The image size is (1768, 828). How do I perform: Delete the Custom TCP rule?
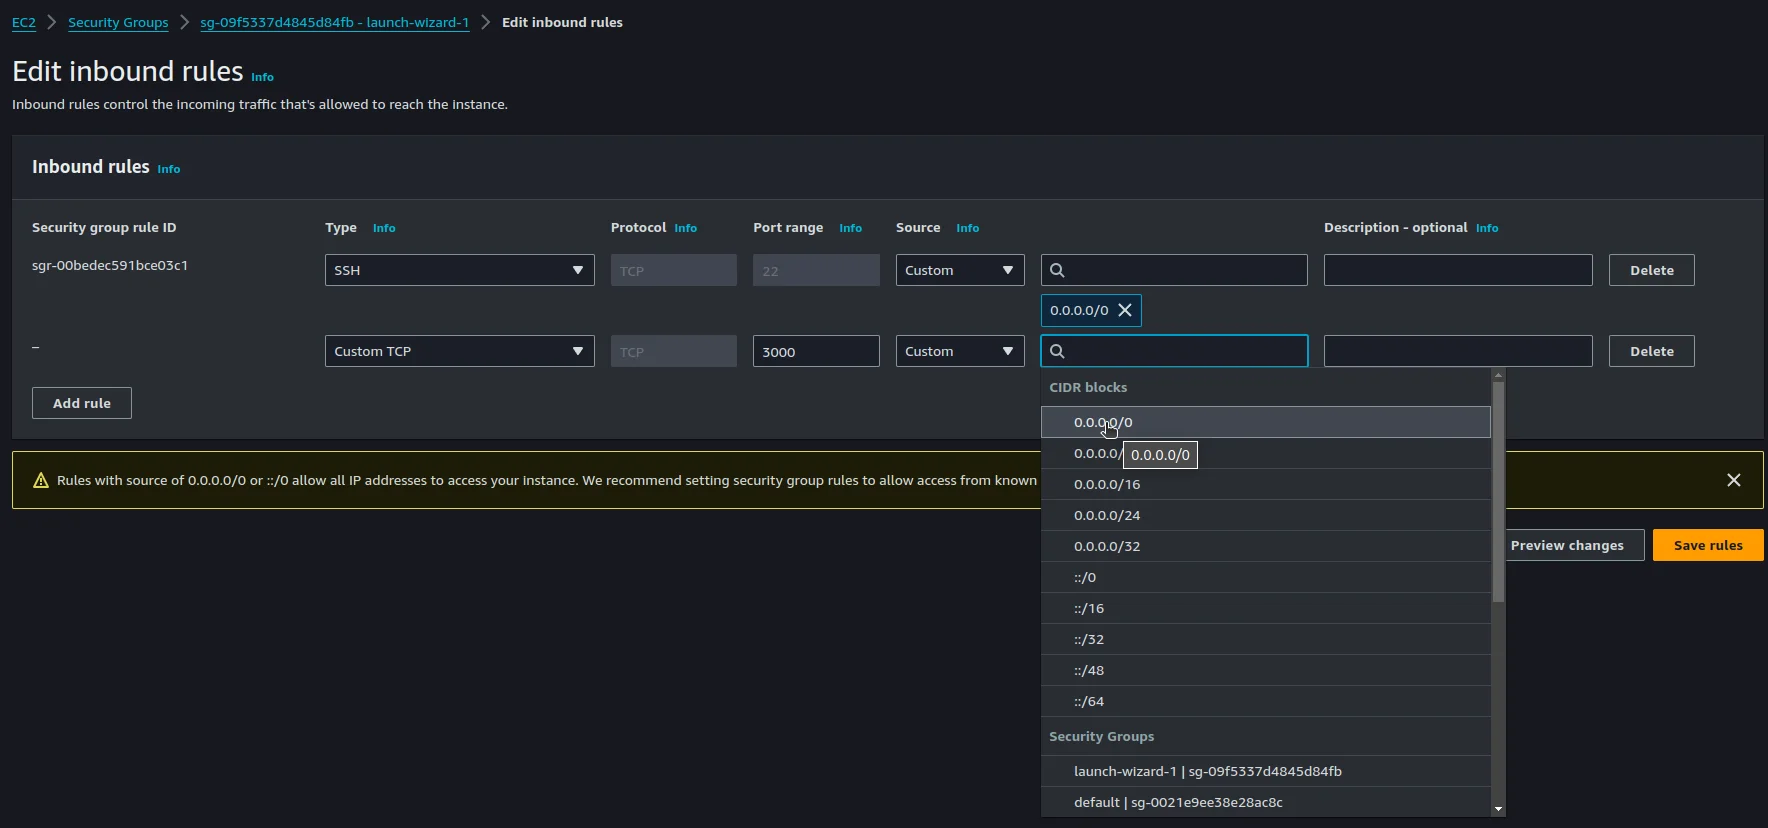pos(1651,351)
